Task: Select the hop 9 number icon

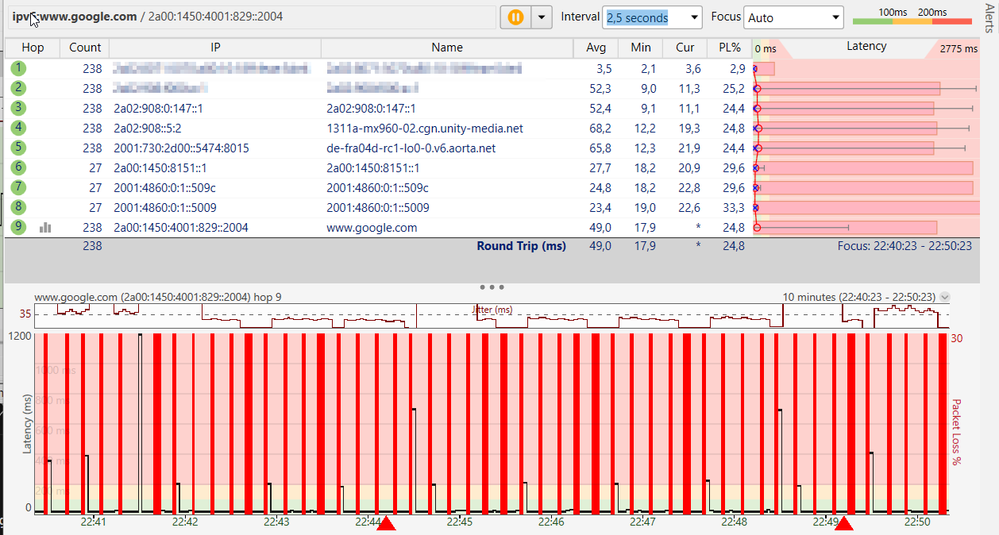Action: (x=19, y=228)
